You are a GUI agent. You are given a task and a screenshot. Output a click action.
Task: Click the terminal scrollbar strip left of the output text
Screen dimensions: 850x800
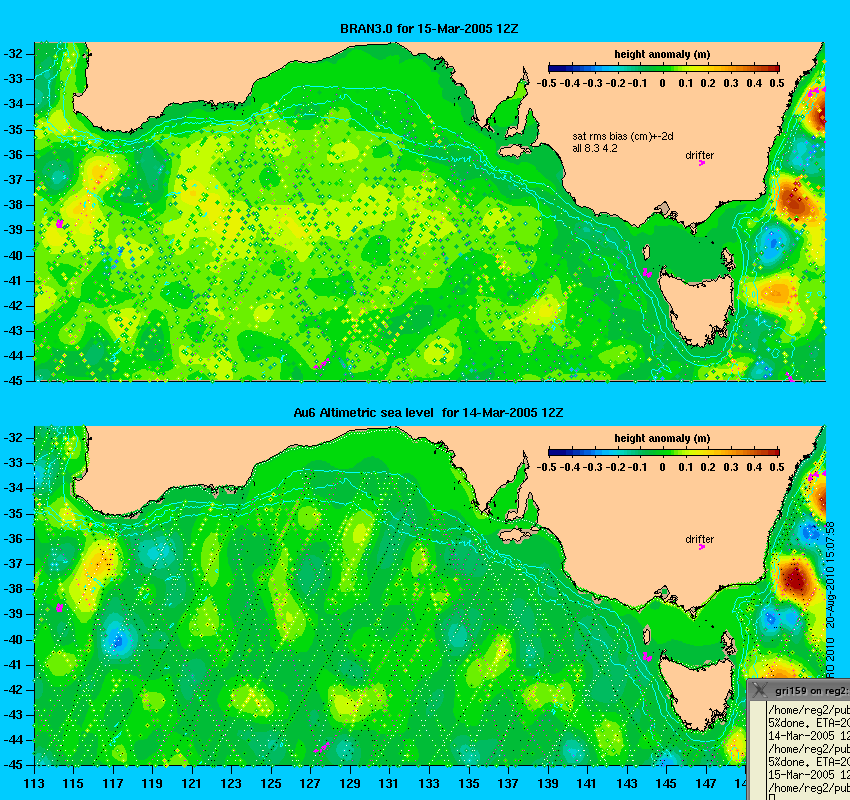point(757,751)
